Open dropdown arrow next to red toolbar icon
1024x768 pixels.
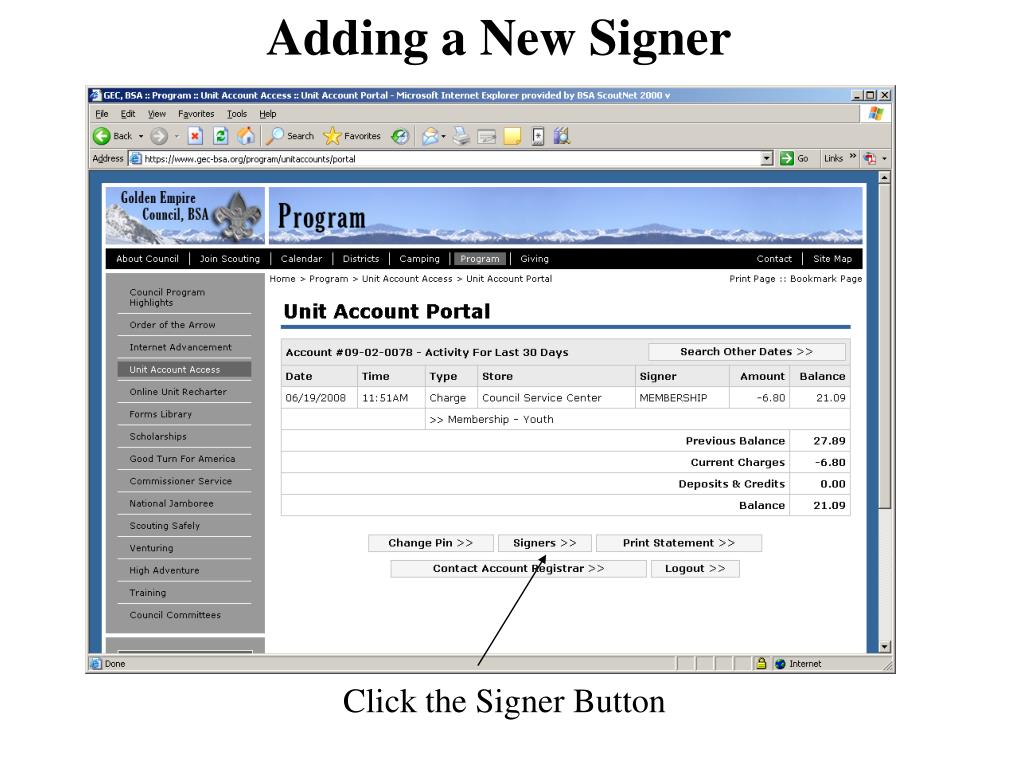coord(884,159)
